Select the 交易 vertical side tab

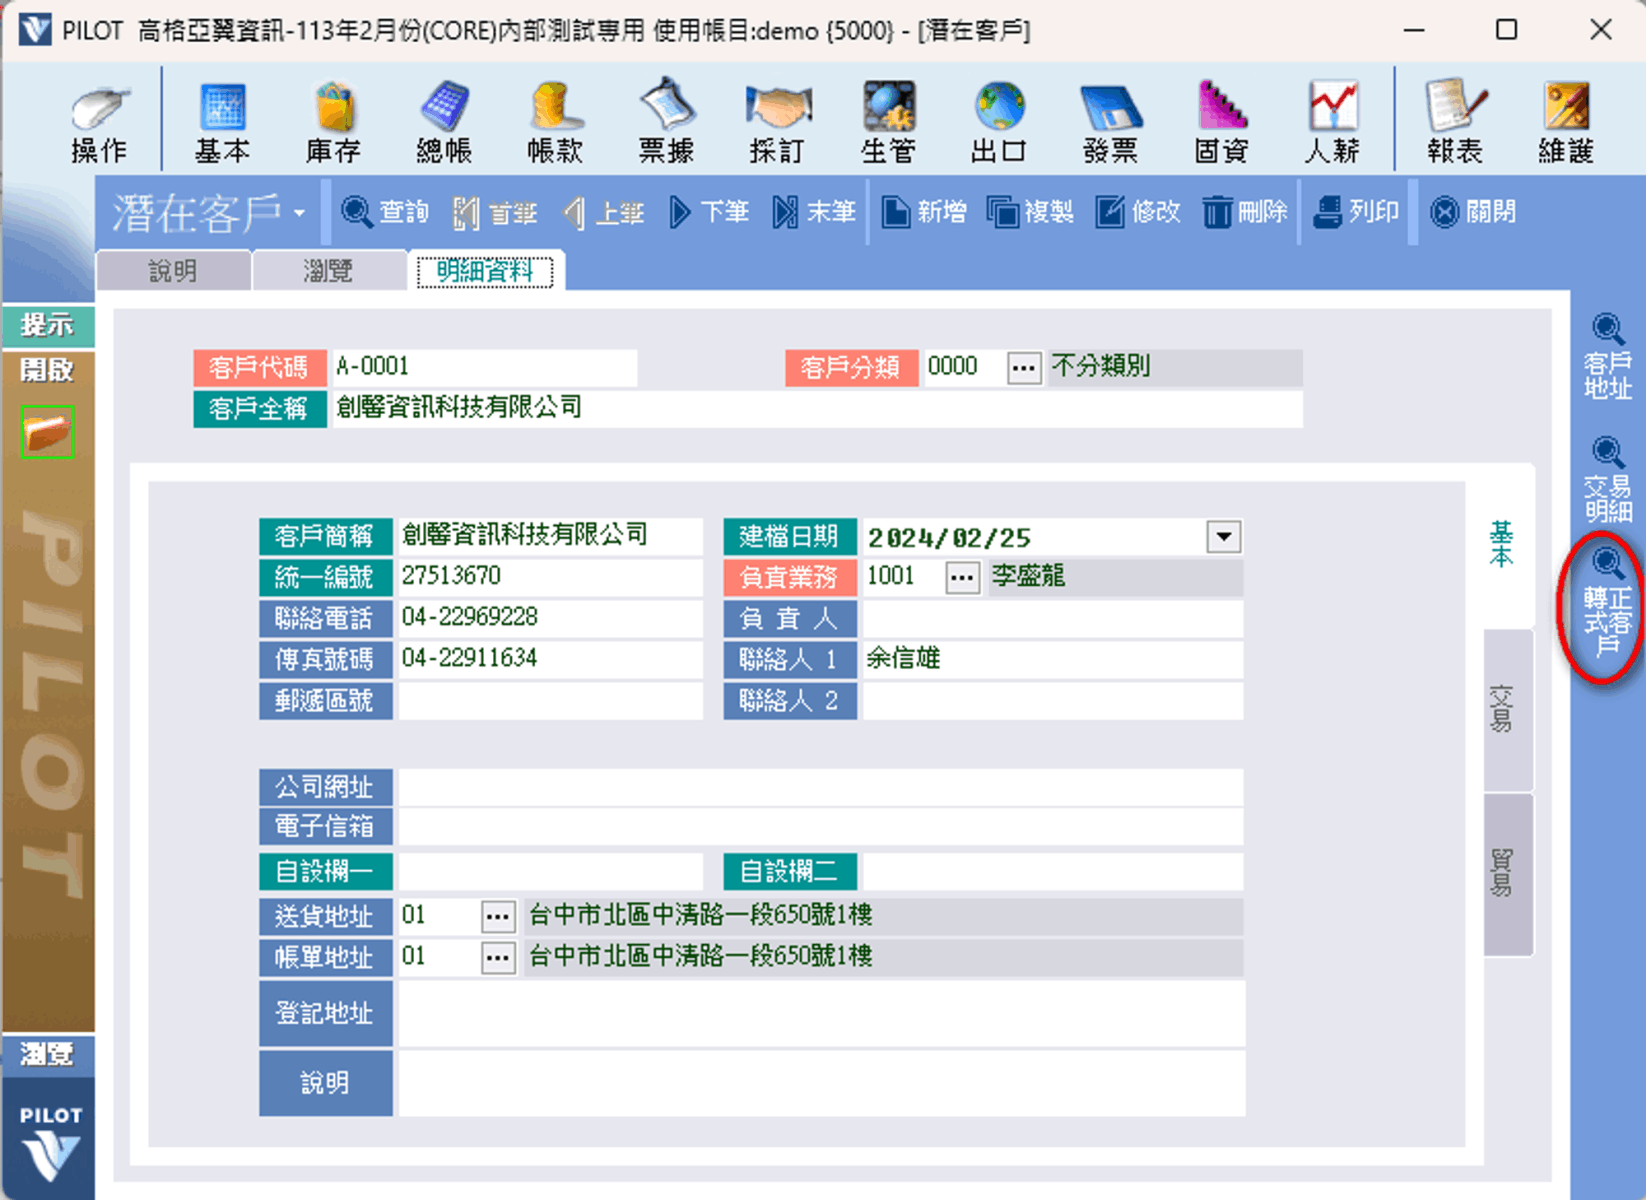[1503, 709]
